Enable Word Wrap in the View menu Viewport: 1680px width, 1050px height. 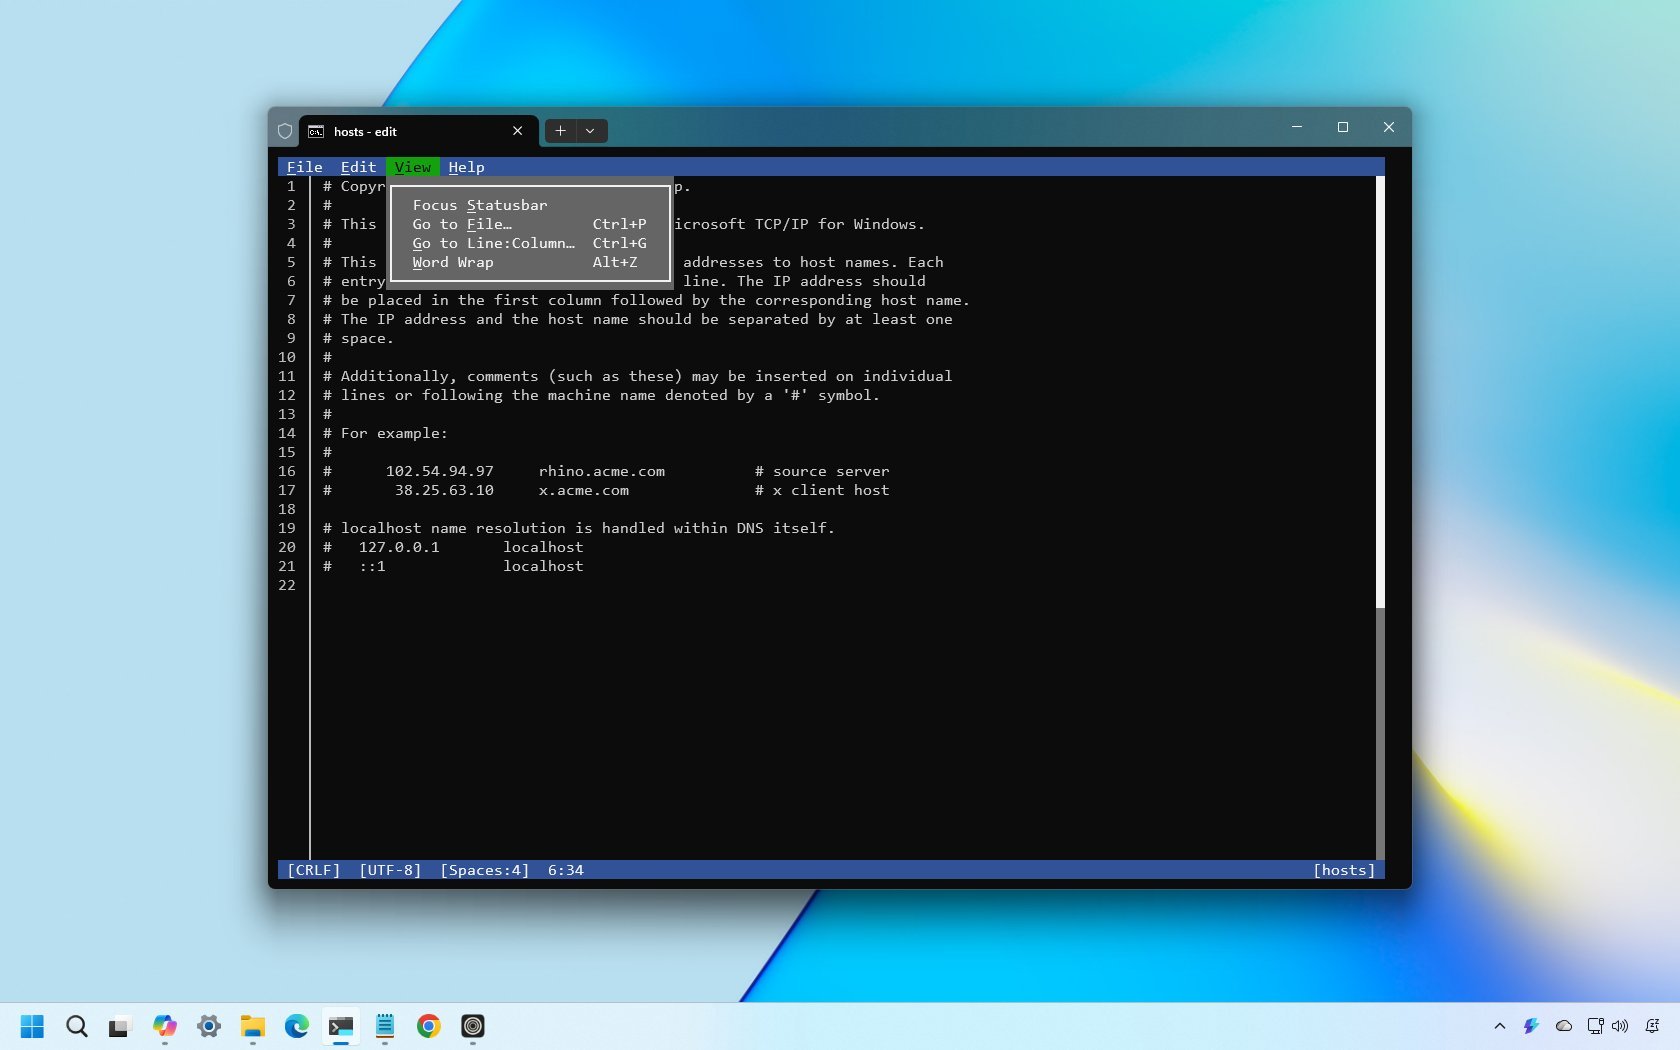453,262
